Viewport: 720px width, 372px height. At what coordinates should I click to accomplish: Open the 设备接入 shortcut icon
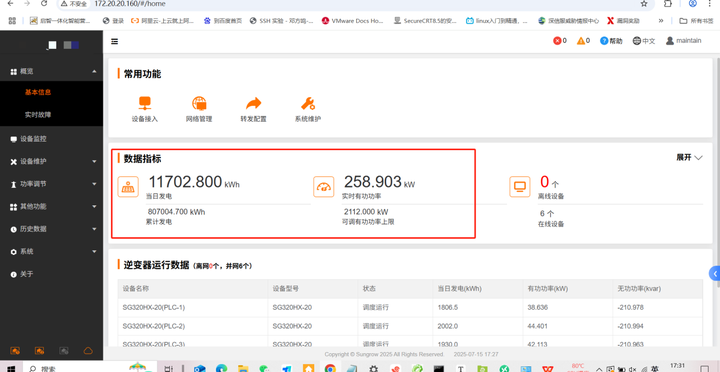click(x=145, y=103)
